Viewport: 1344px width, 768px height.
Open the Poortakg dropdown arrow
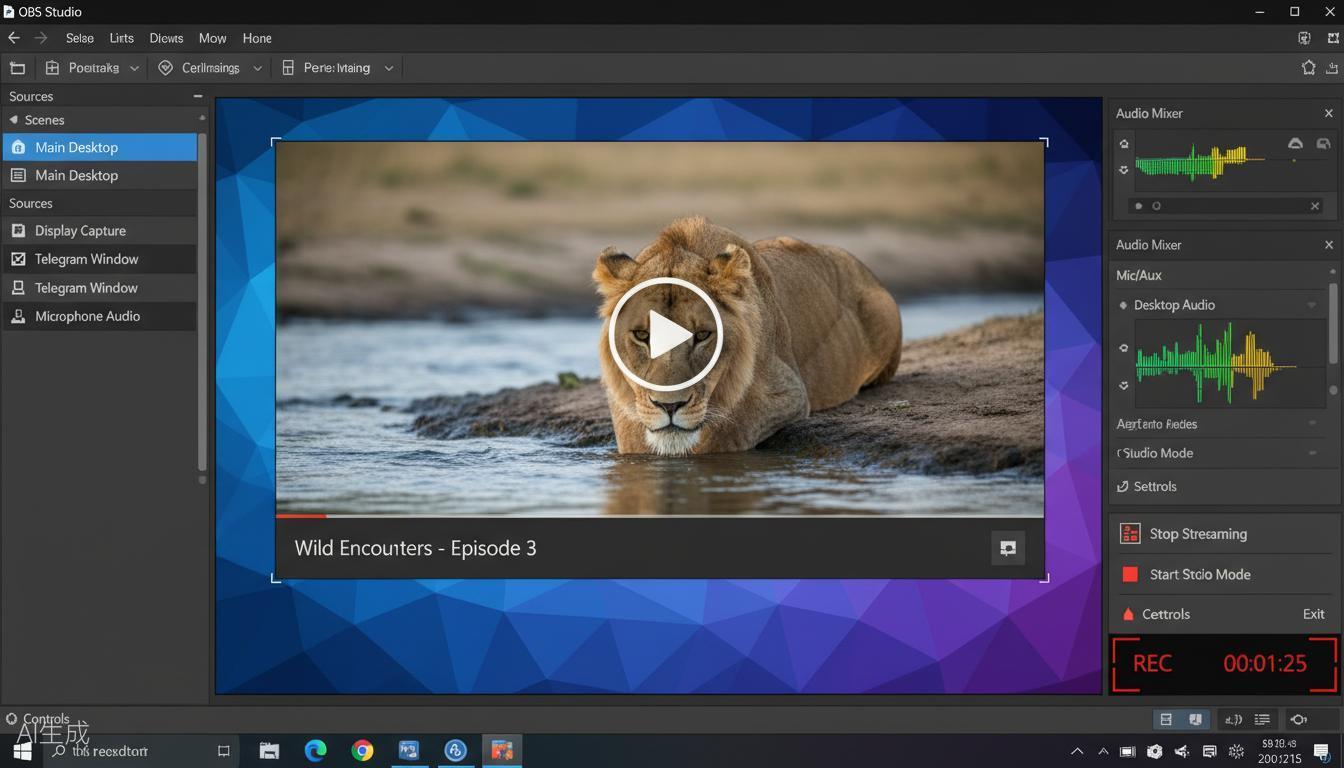point(134,68)
